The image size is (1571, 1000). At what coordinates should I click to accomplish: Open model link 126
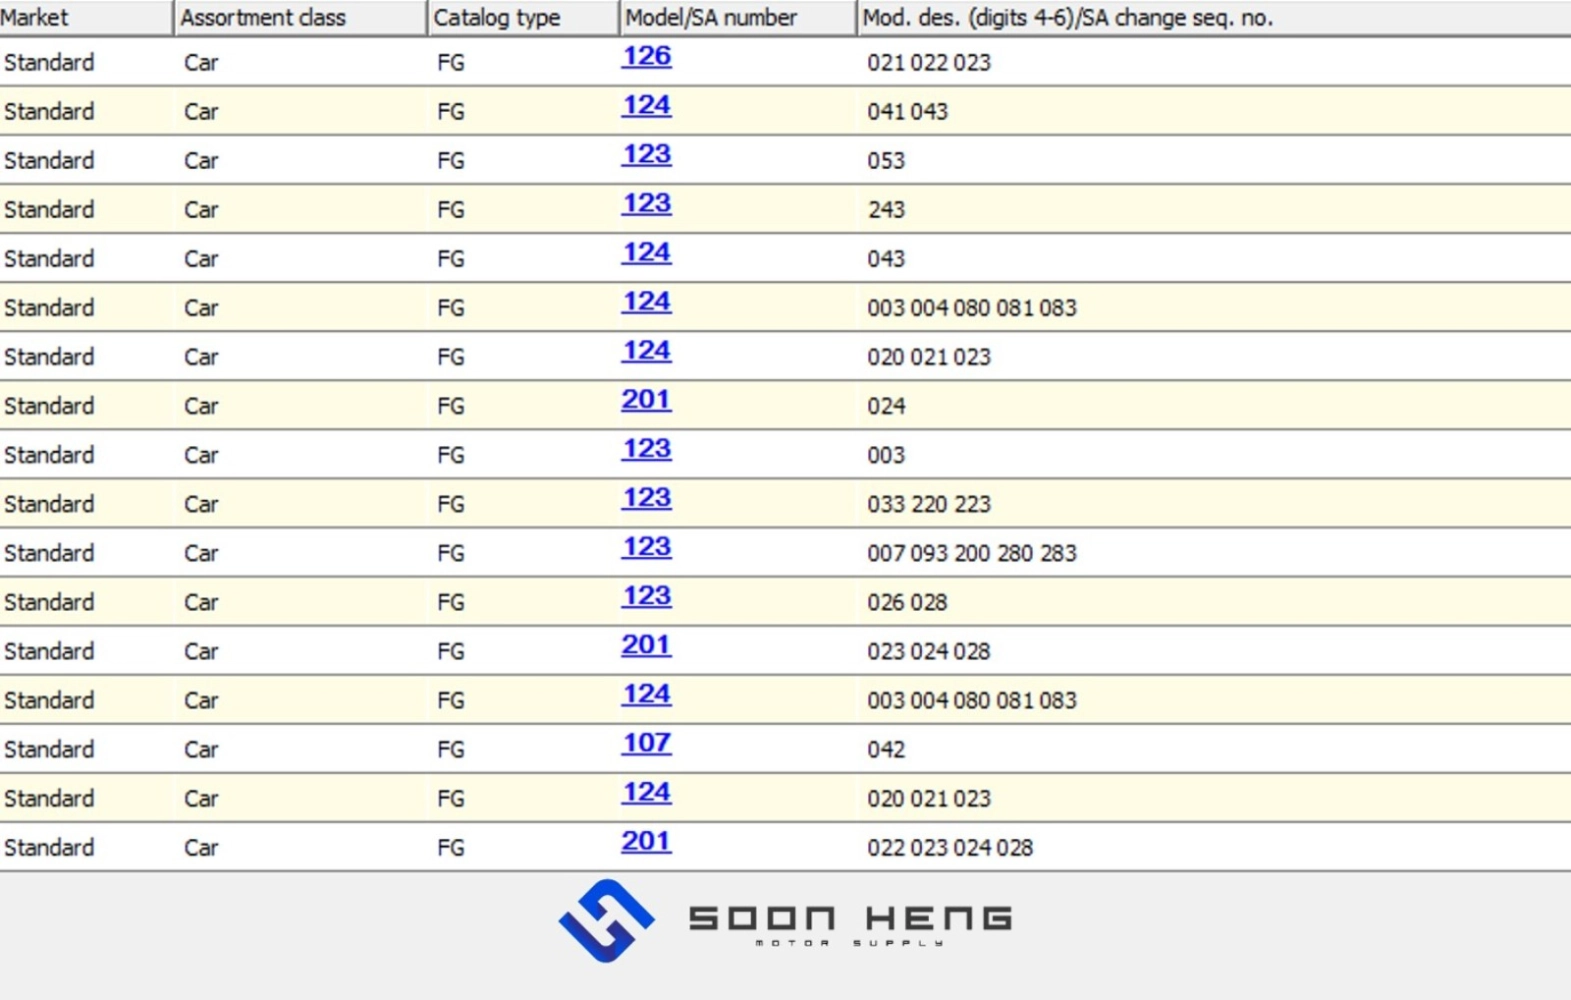[646, 57]
